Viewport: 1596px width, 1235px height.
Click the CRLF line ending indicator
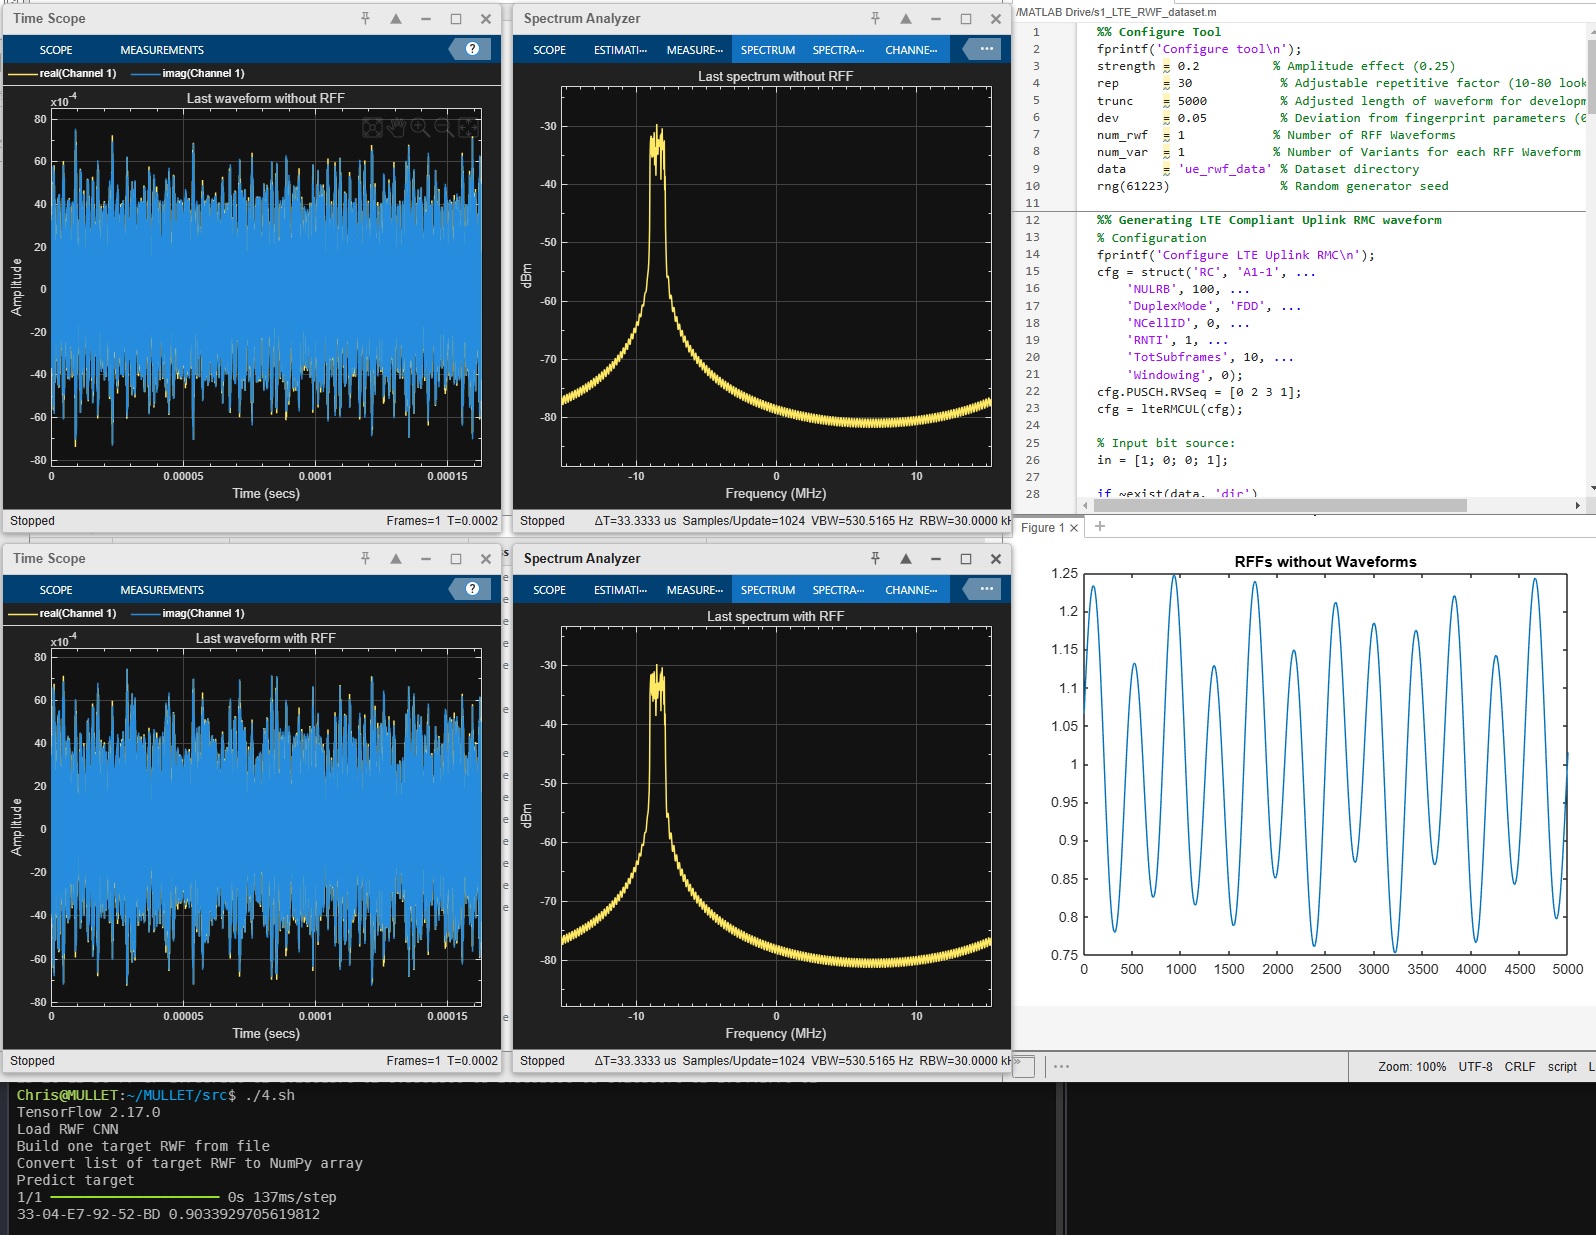click(1519, 1067)
